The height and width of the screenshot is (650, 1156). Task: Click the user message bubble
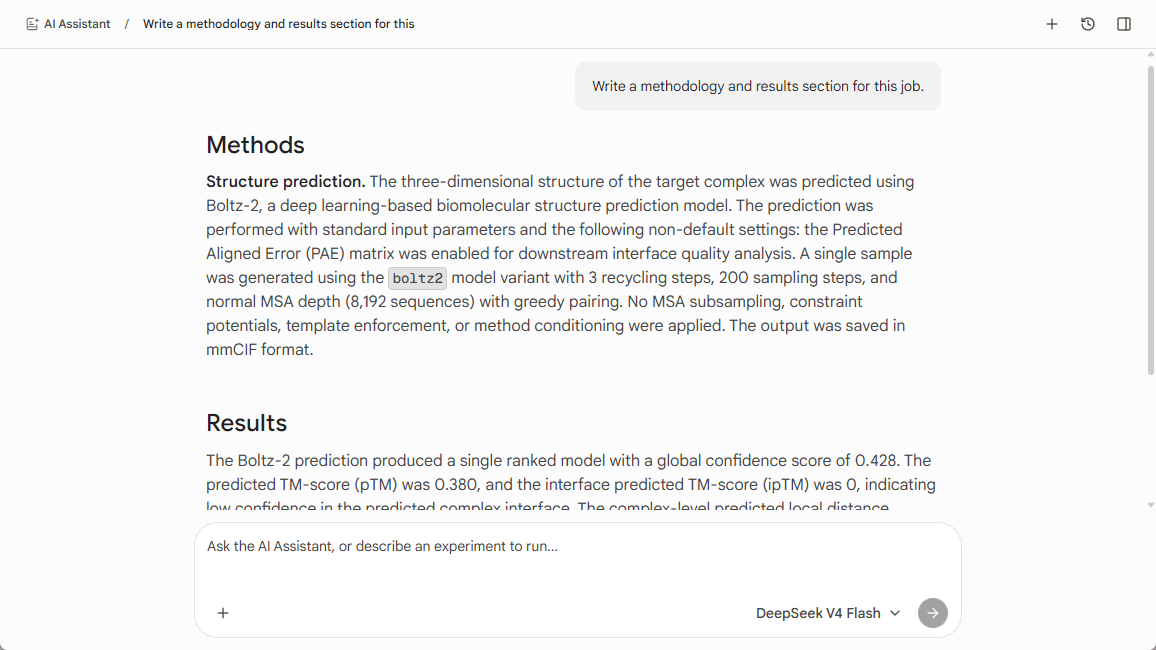click(x=758, y=86)
